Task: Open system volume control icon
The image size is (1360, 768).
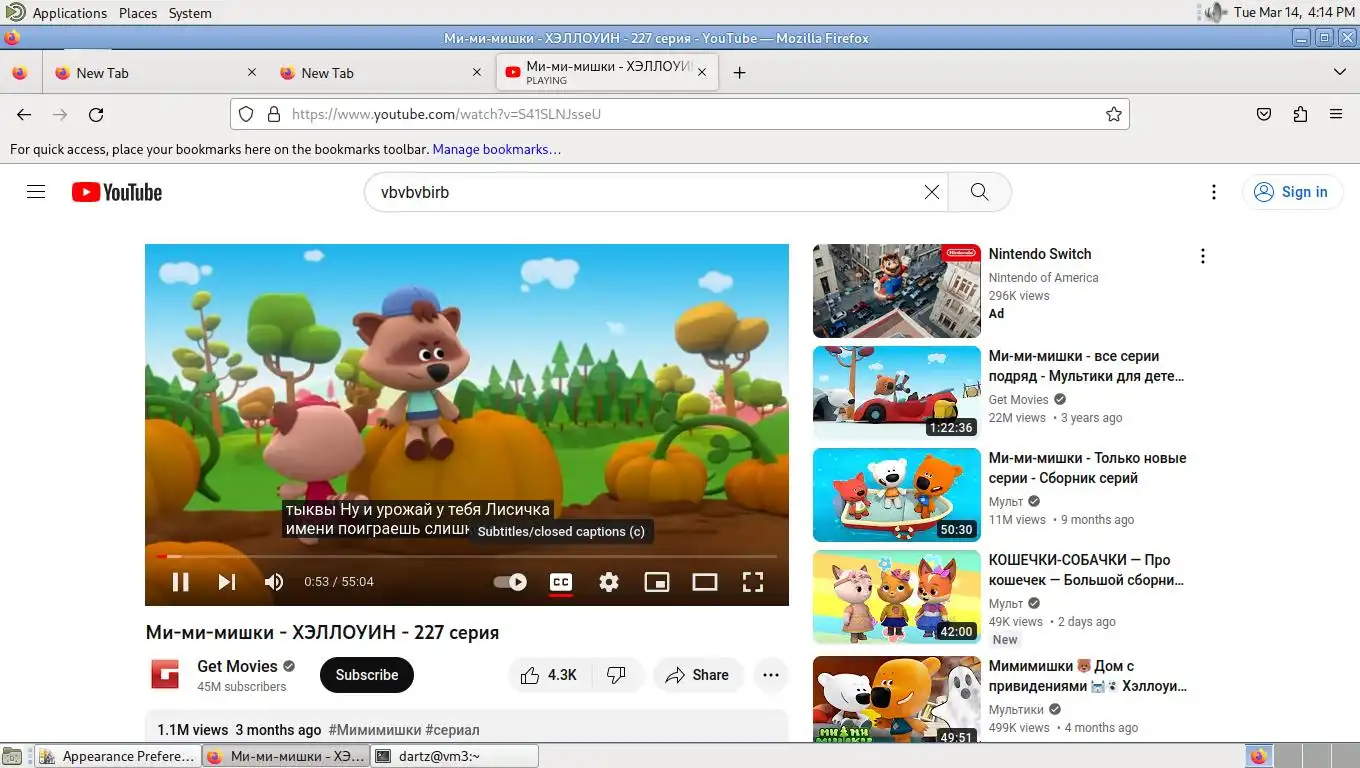Action: [x=1214, y=12]
